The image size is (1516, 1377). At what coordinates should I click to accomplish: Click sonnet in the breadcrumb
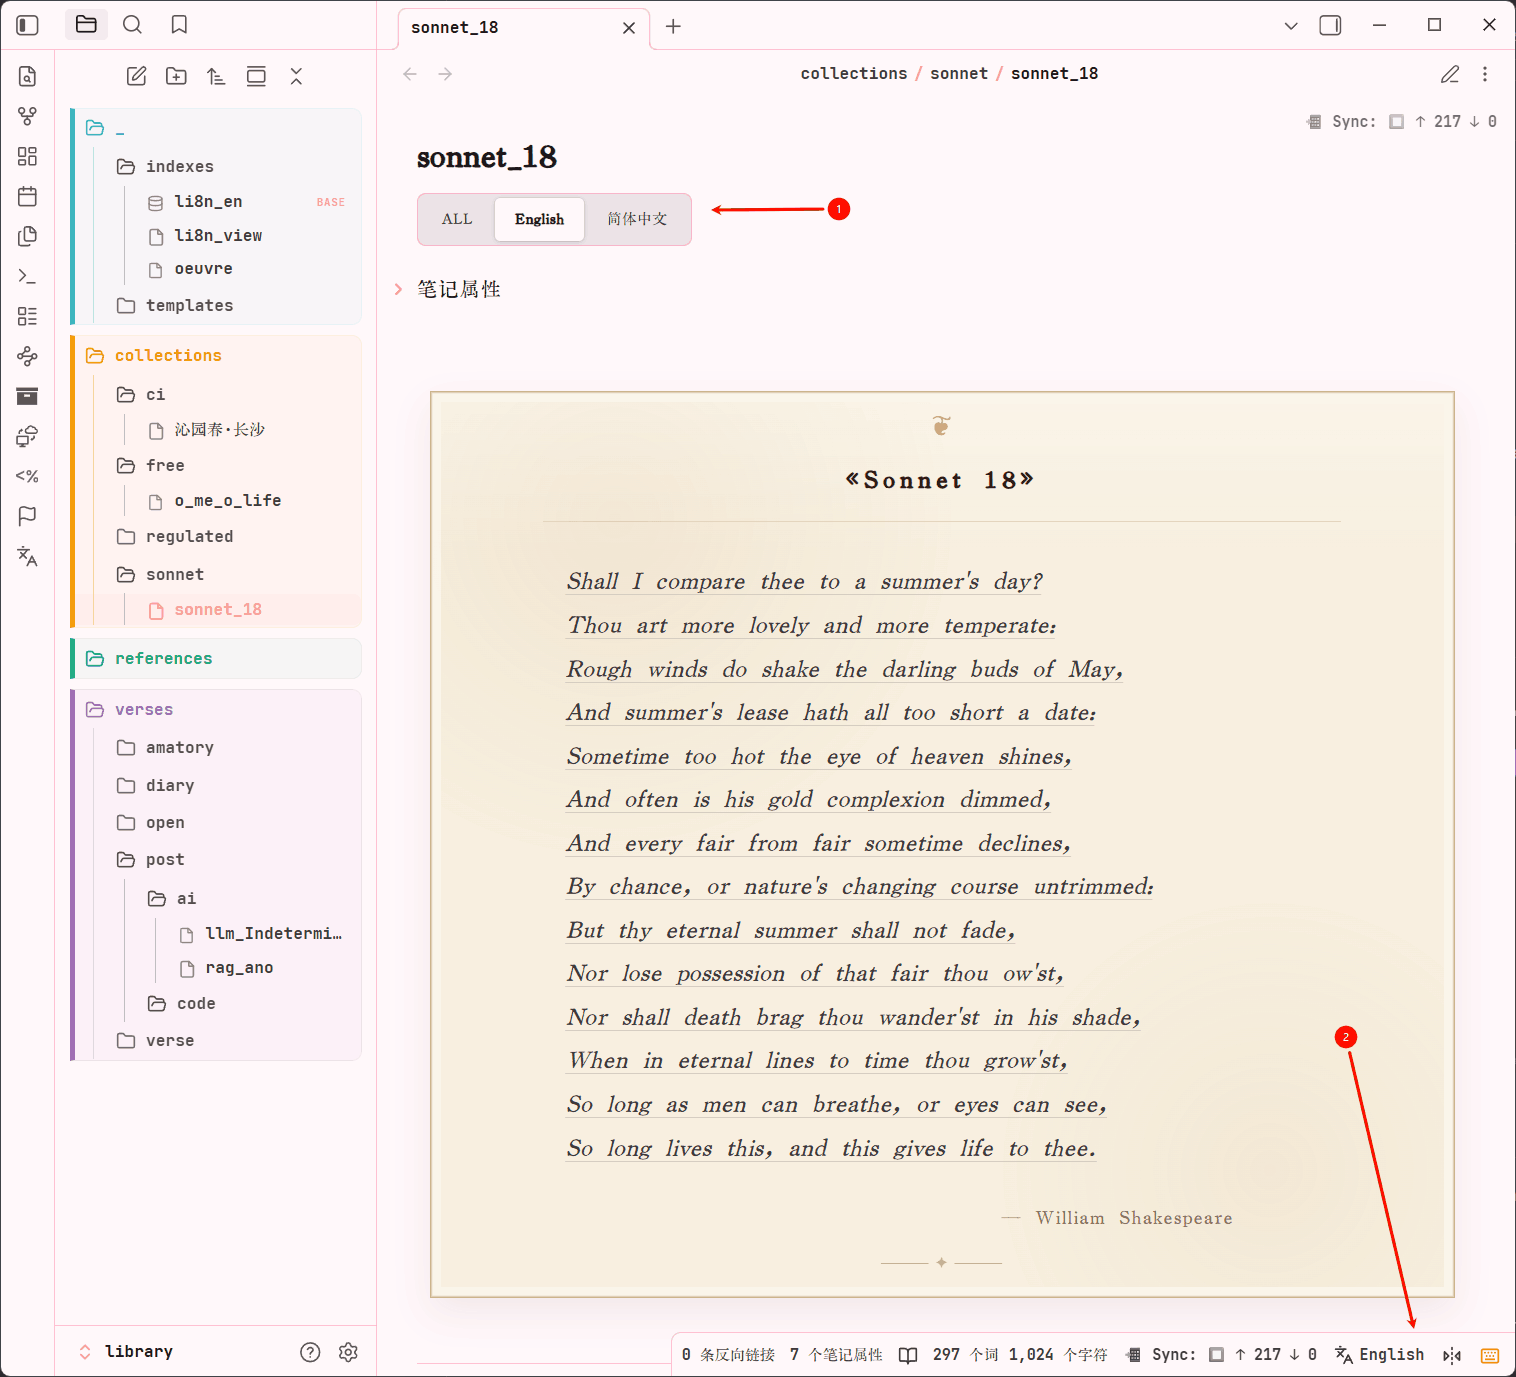(x=959, y=74)
